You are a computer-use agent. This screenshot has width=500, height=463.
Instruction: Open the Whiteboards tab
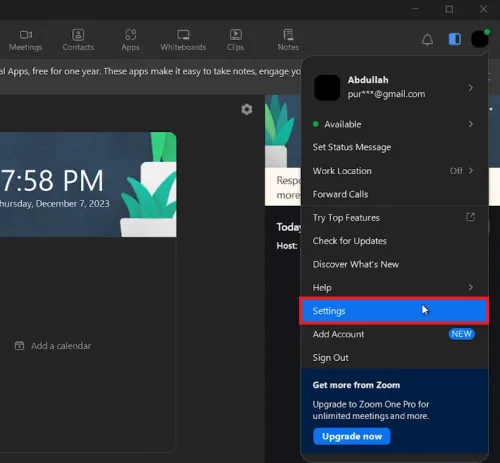[183, 40]
